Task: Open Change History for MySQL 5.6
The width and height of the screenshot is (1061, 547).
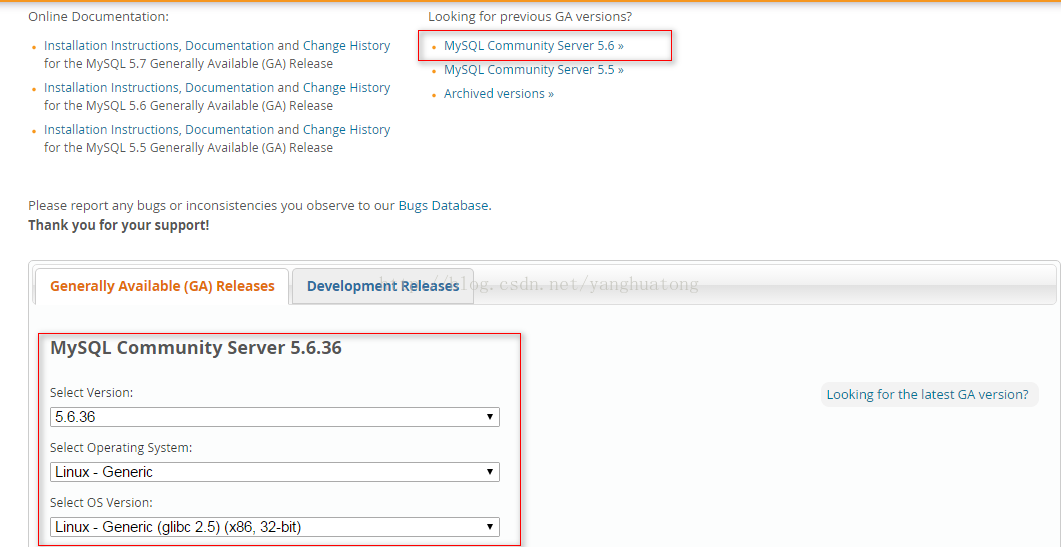Action: click(346, 88)
